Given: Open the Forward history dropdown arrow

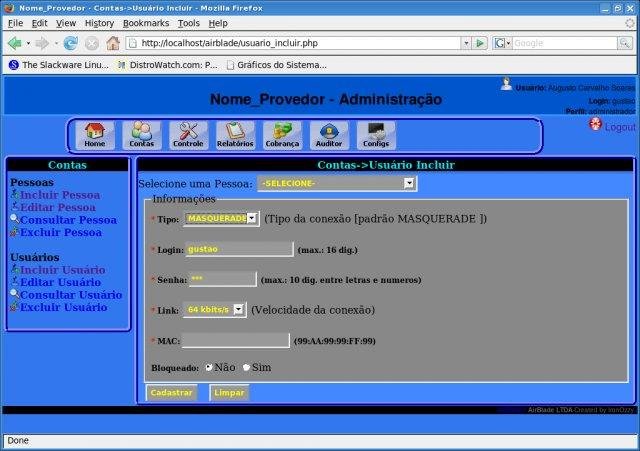Looking at the screenshot, I should [x=56, y=43].
